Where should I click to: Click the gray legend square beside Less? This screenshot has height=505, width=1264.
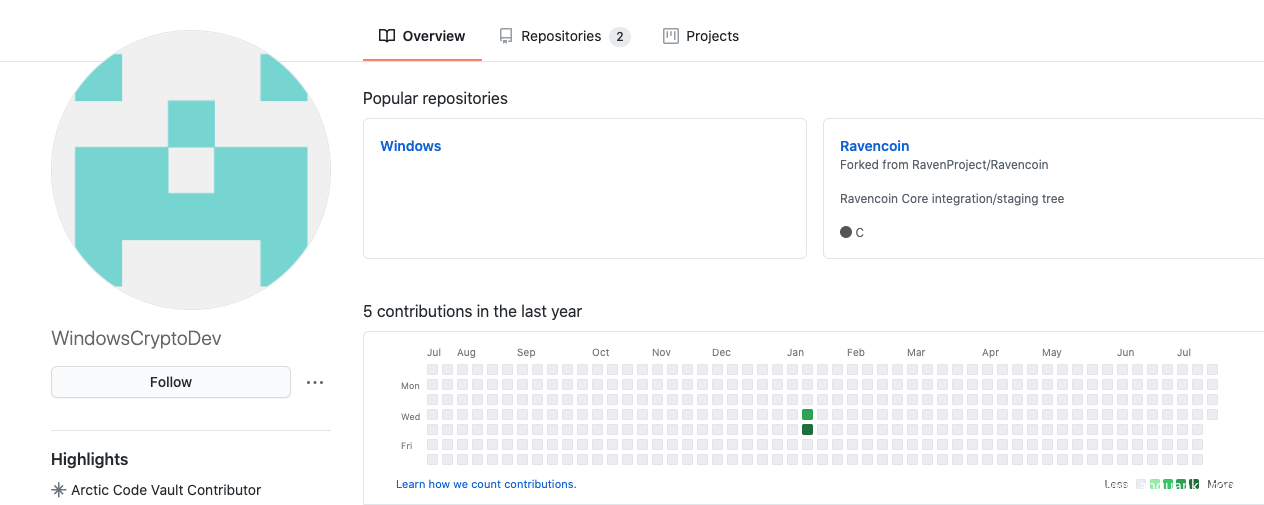click(x=1142, y=484)
